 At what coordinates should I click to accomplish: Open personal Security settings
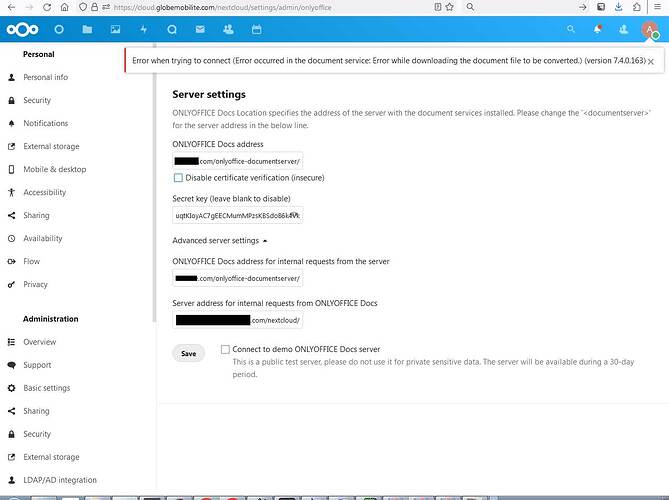click(x=37, y=100)
